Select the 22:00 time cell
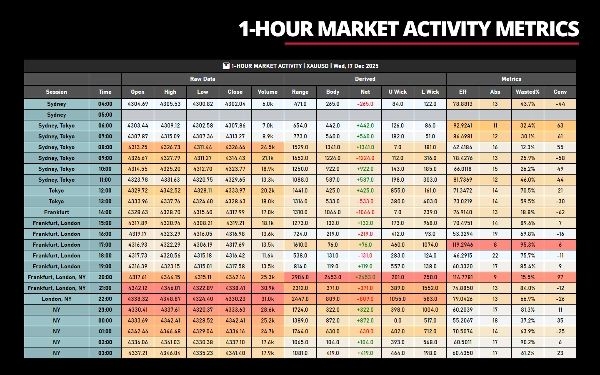600x375 pixels. (x=105, y=299)
